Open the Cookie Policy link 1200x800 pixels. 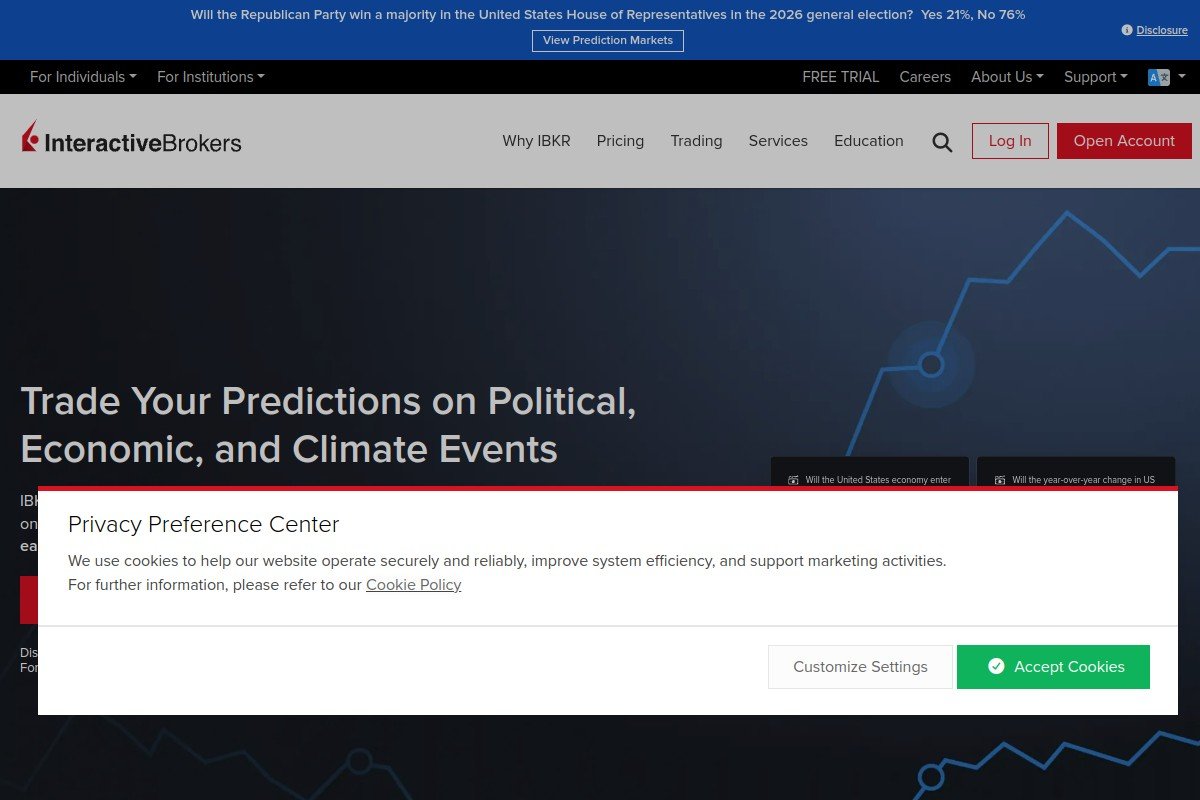[x=414, y=585]
